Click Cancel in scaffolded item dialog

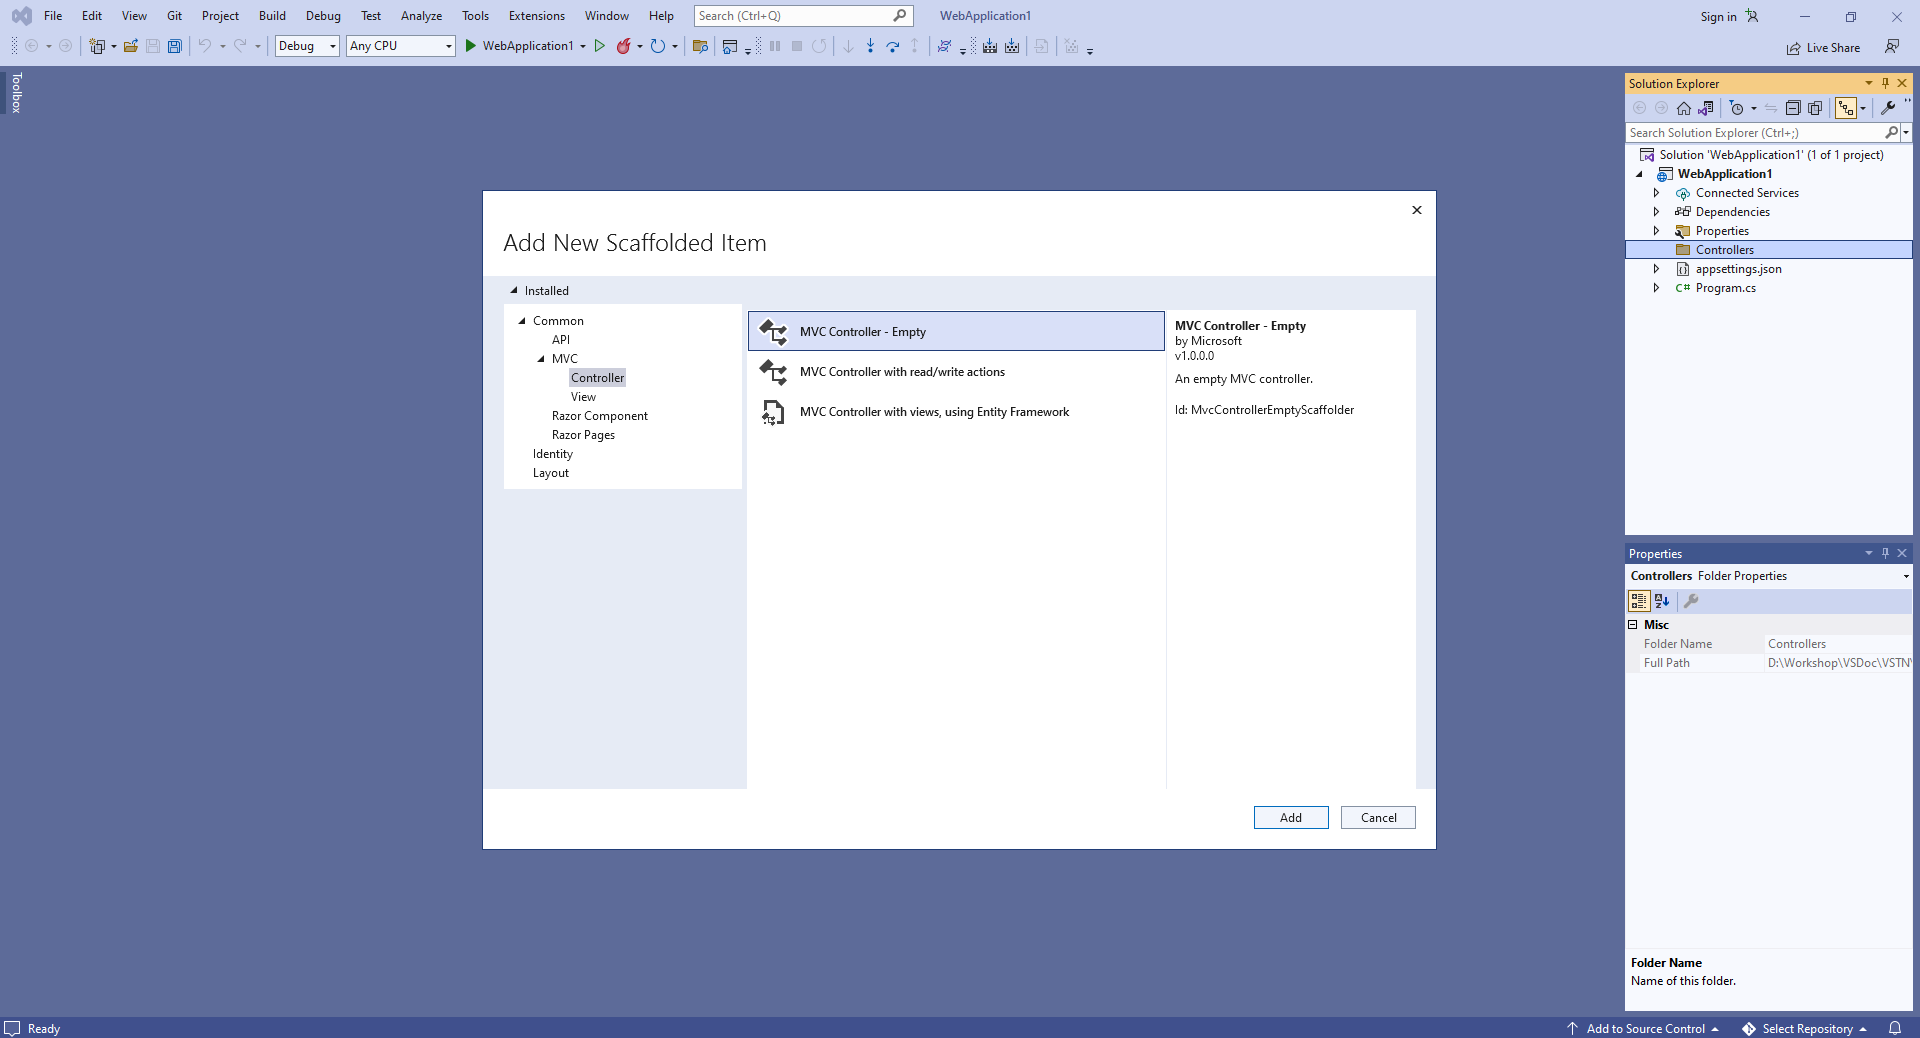pos(1378,818)
